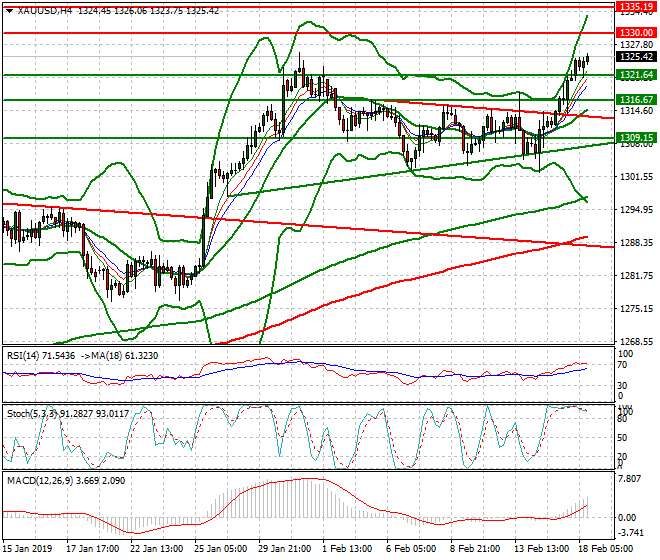Click the XAUUSD,H4 chart title text

[x=45, y=11]
